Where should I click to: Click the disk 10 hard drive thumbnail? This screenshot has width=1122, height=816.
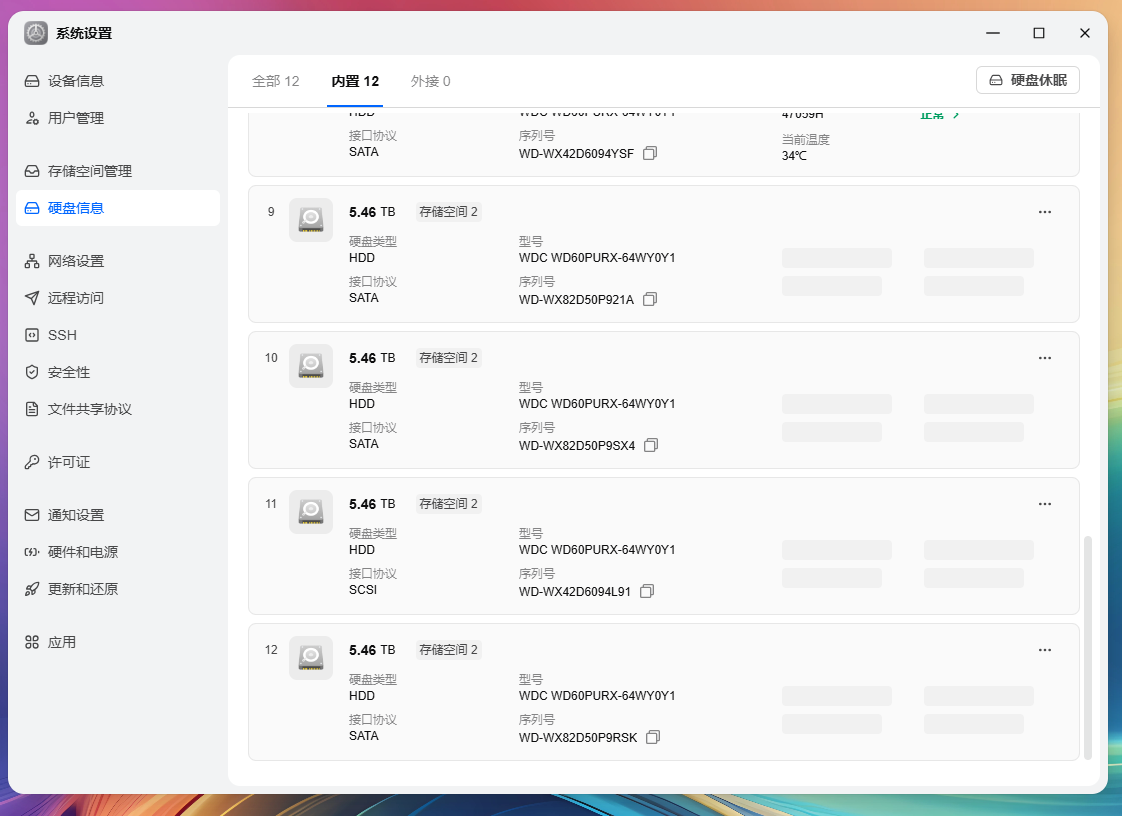click(x=311, y=366)
